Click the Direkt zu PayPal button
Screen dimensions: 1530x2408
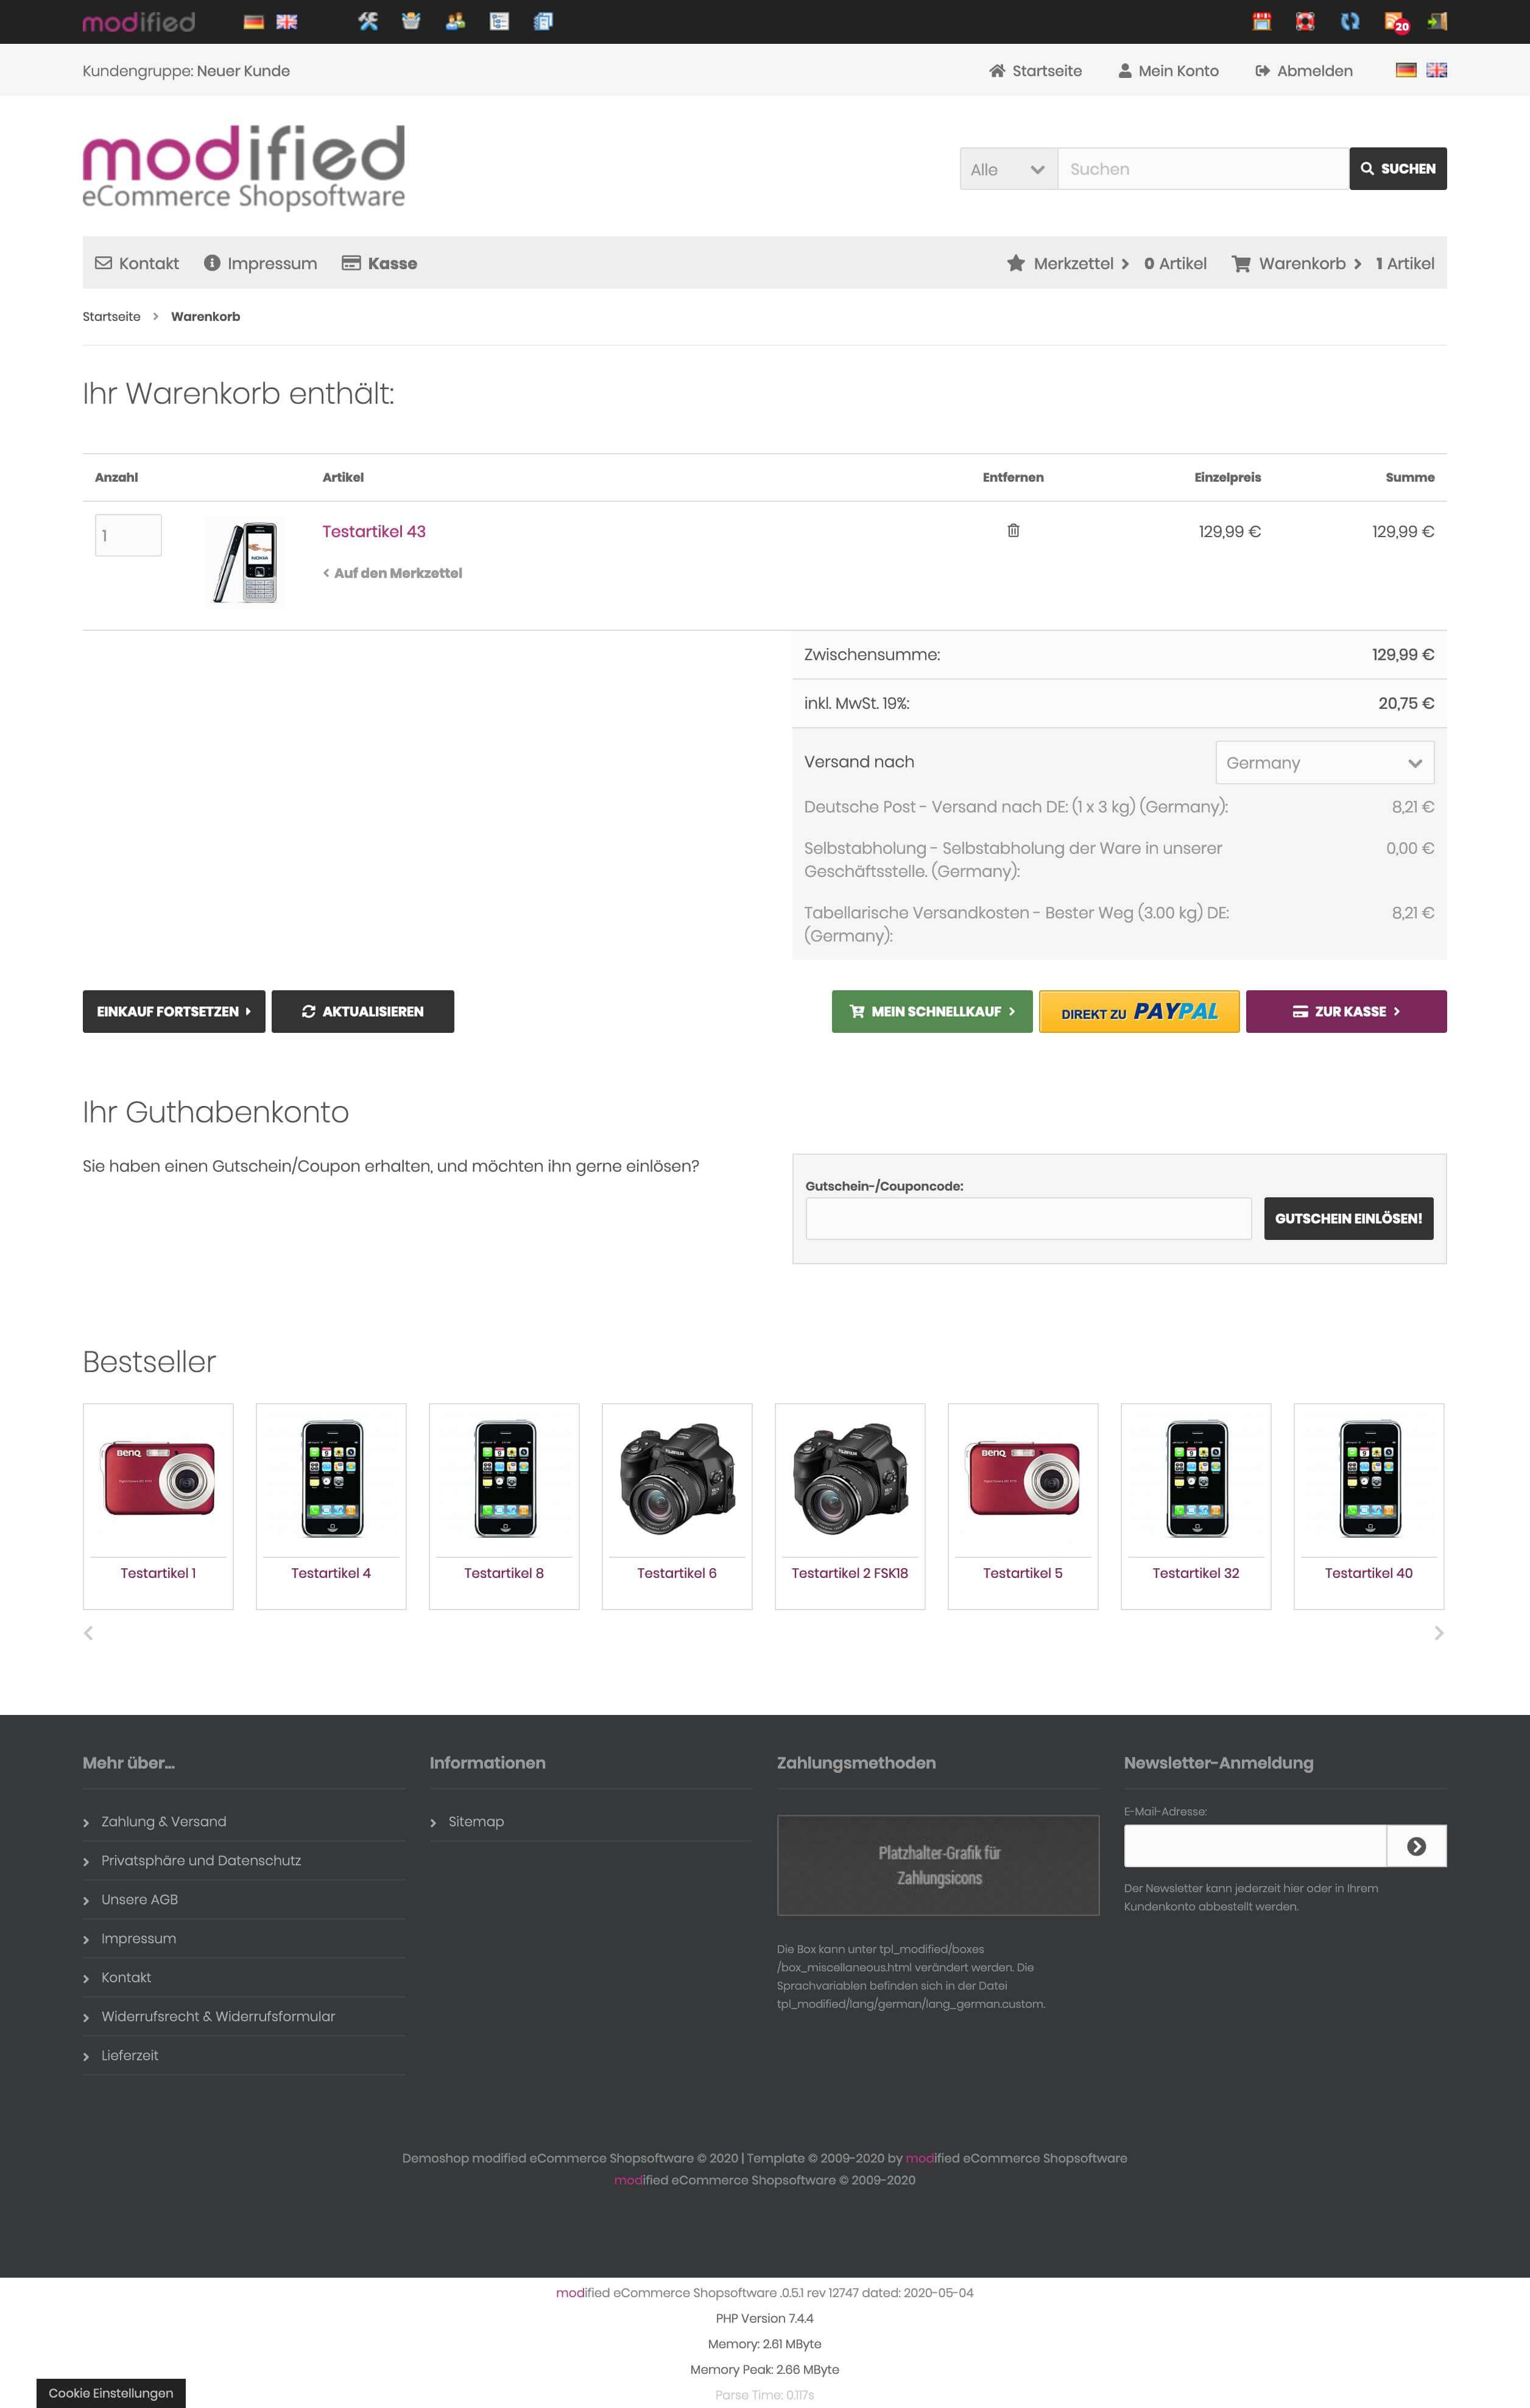click(1139, 1011)
